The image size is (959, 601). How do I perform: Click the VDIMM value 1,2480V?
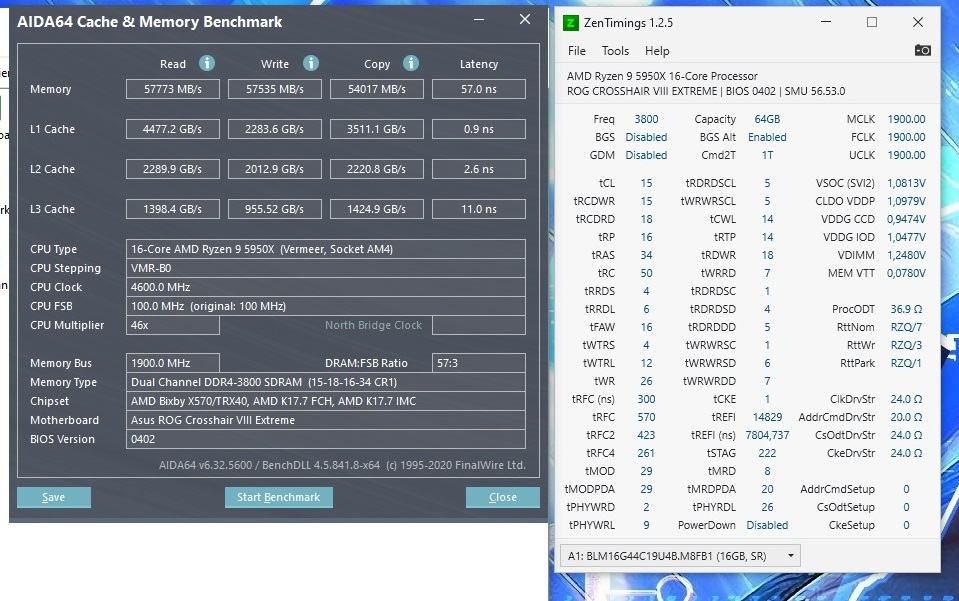click(906, 255)
